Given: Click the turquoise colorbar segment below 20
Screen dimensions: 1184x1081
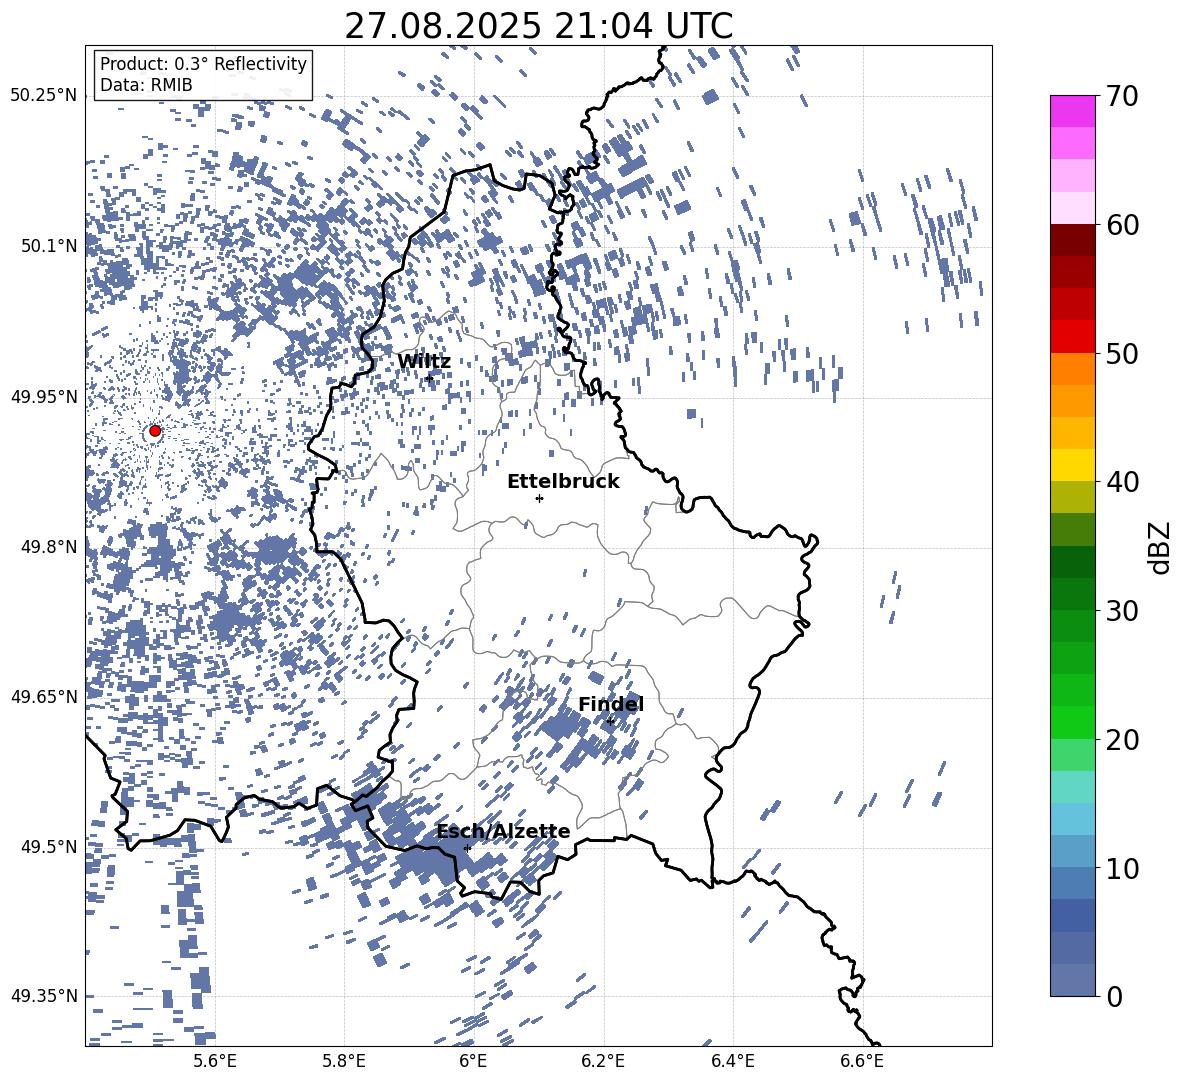Looking at the screenshot, I should pyautogui.click(x=1073, y=787).
